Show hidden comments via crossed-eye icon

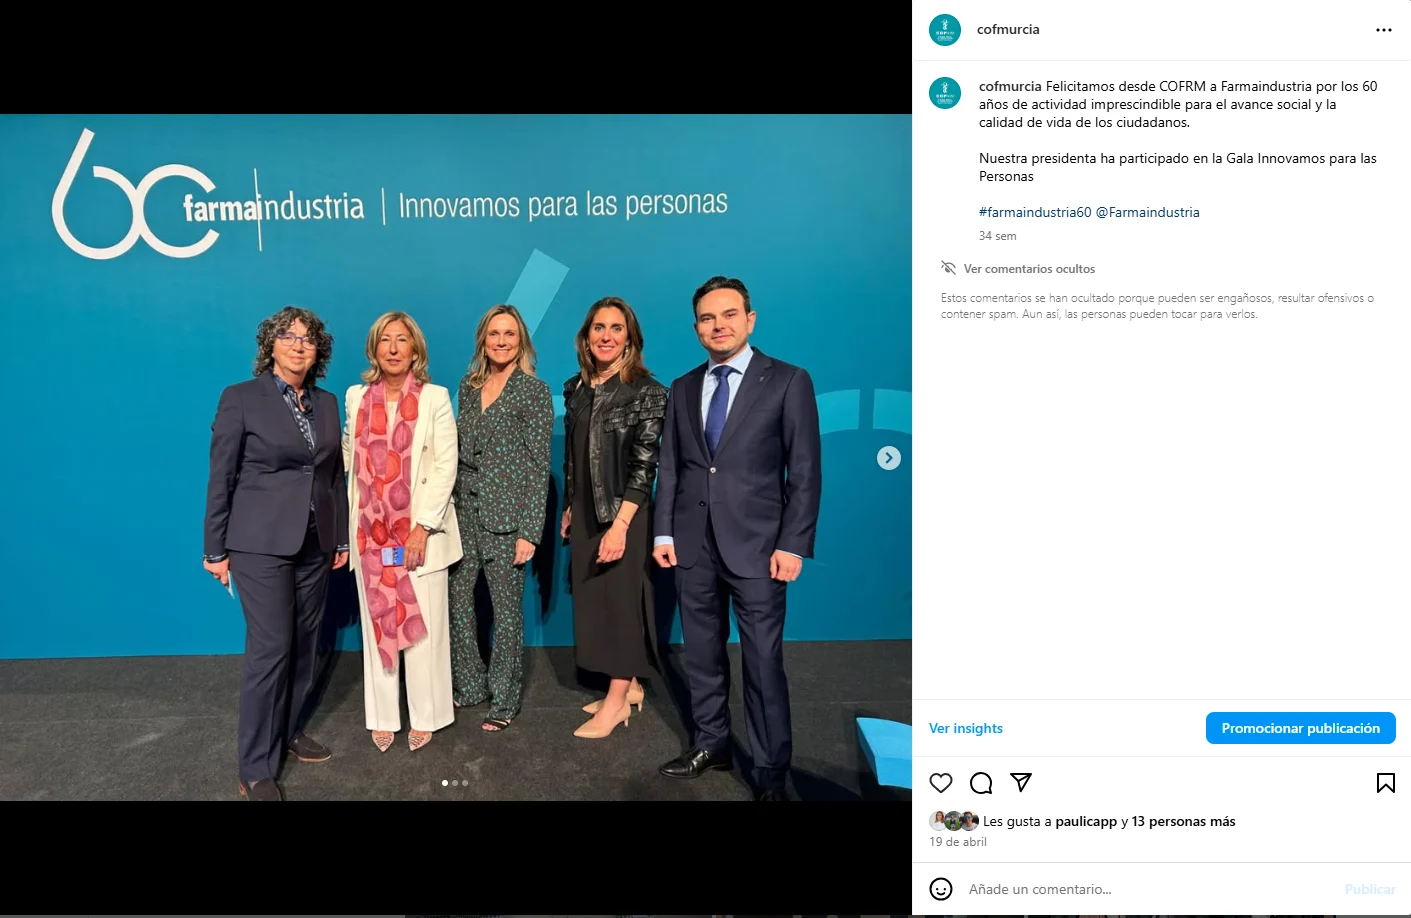click(949, 268)
